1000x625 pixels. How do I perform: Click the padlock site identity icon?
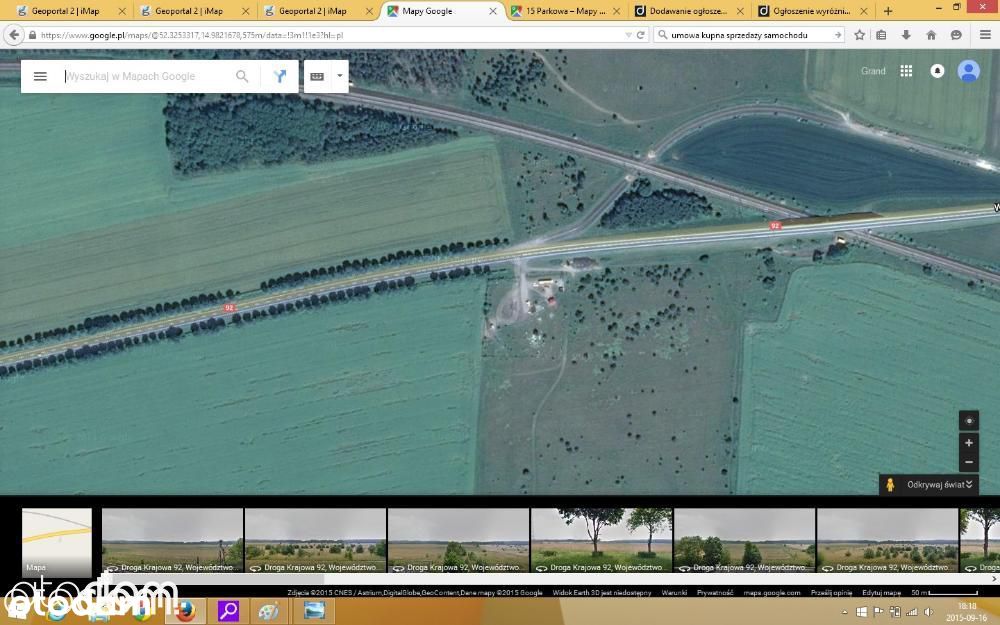coord(33,35)
